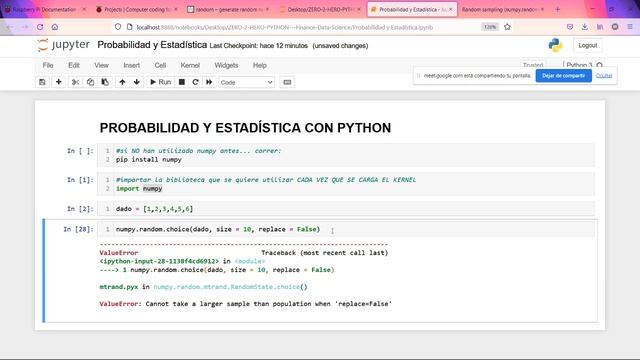
Task: Open the Widgets menu
Action: pyautogui.click(x=226, y=65)
